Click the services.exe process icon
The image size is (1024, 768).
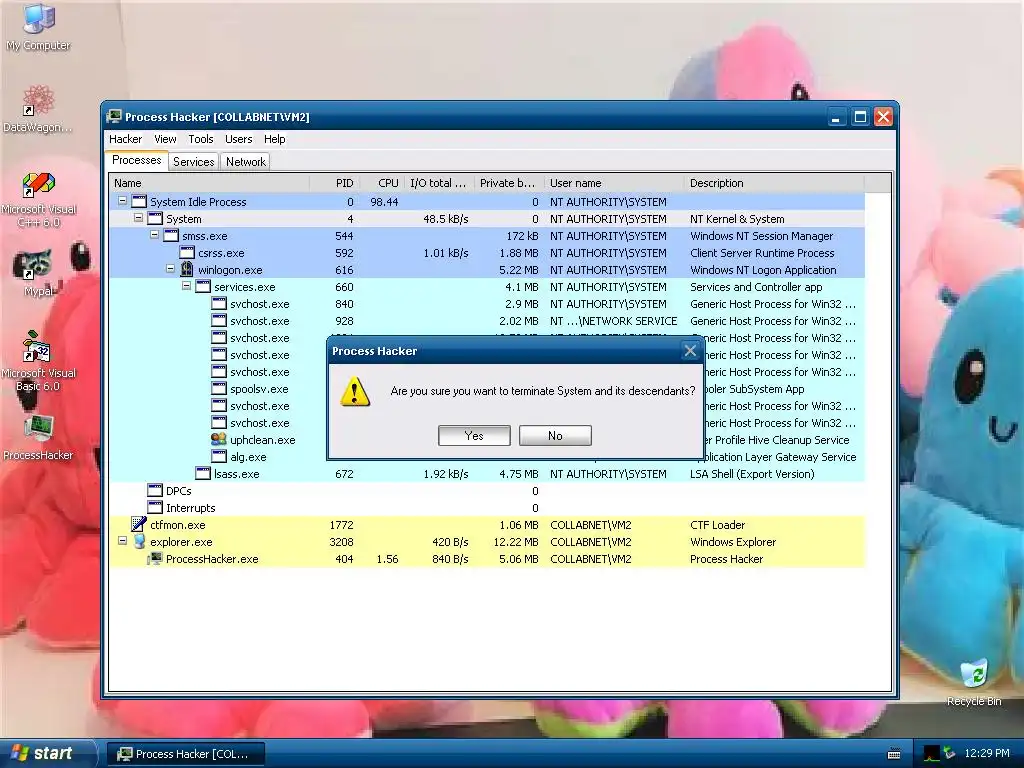(203, 286)
